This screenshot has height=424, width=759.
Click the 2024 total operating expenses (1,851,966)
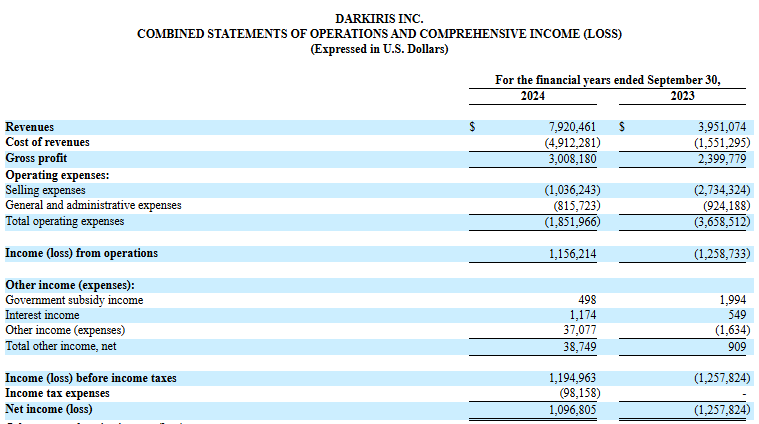point(571,221)
